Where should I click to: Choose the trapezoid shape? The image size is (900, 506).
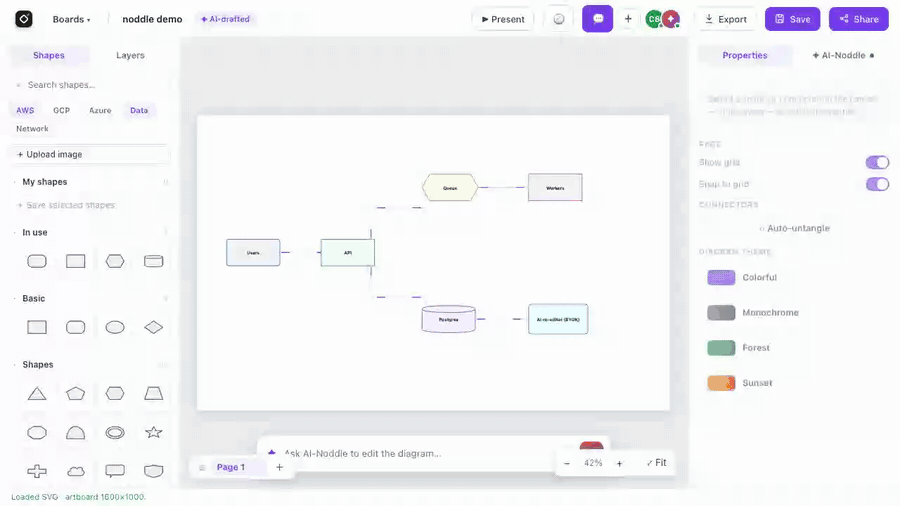click(153, 394)
